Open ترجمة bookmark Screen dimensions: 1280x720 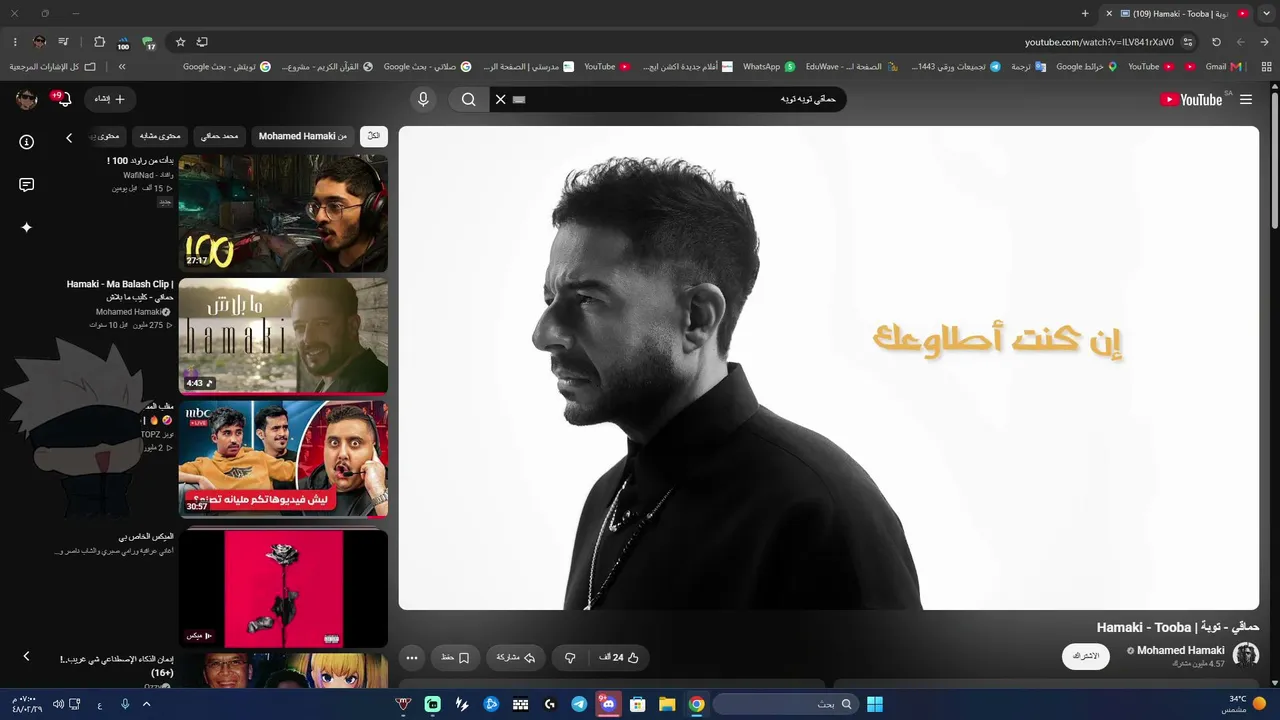(x=1028, y=67)
